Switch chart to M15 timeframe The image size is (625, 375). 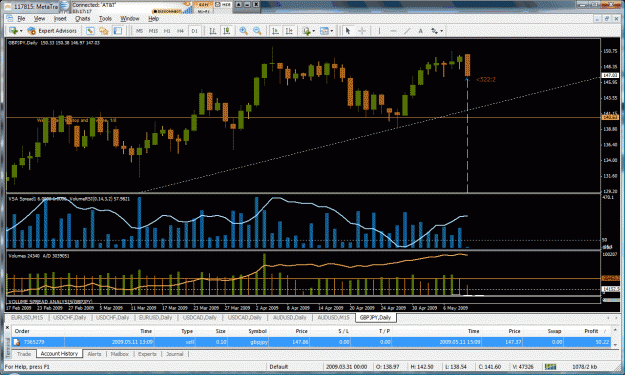153,31
